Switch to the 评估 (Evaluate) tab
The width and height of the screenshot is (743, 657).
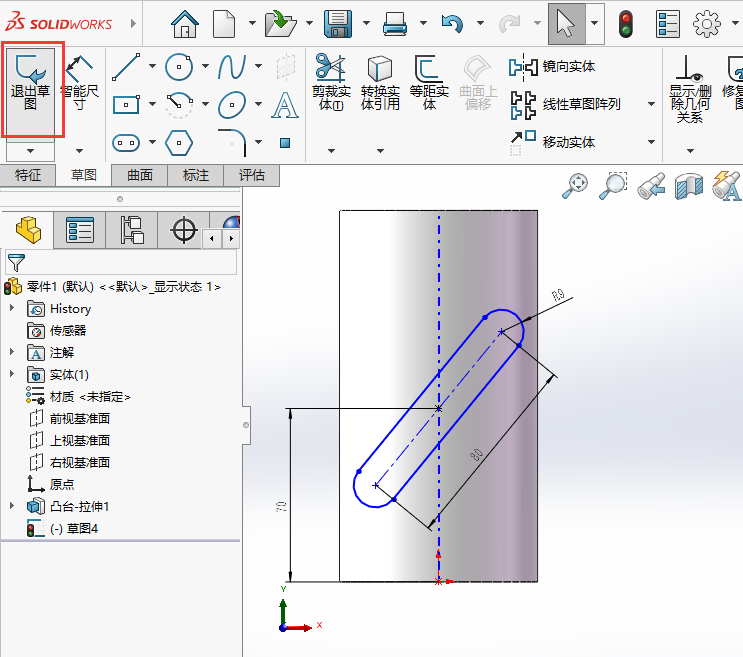point(252,175)
